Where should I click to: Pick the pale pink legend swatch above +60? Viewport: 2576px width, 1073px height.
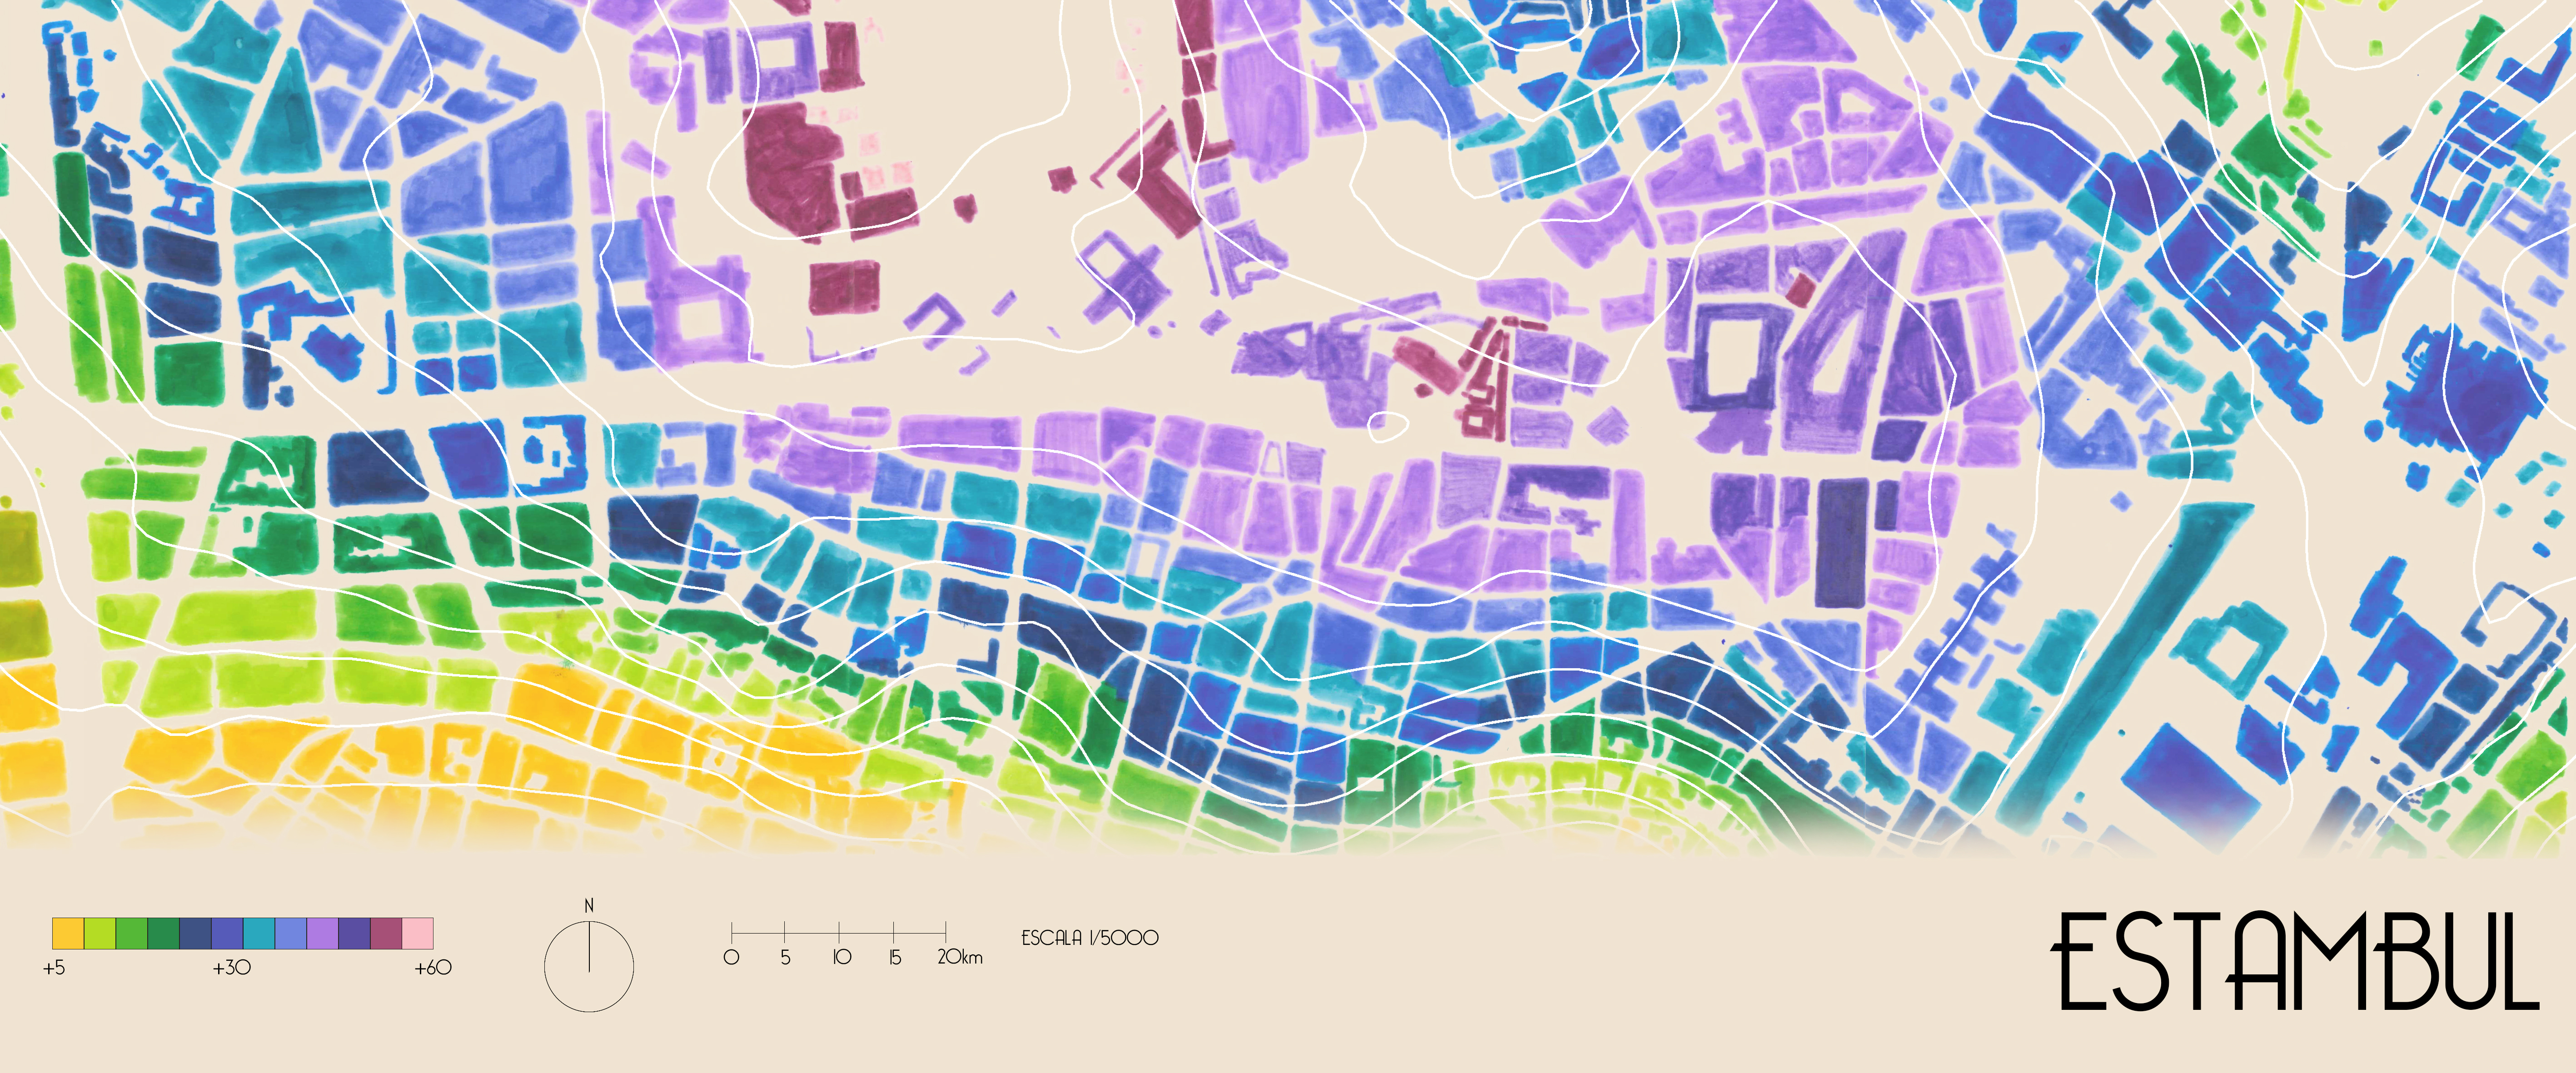(418, 933)
